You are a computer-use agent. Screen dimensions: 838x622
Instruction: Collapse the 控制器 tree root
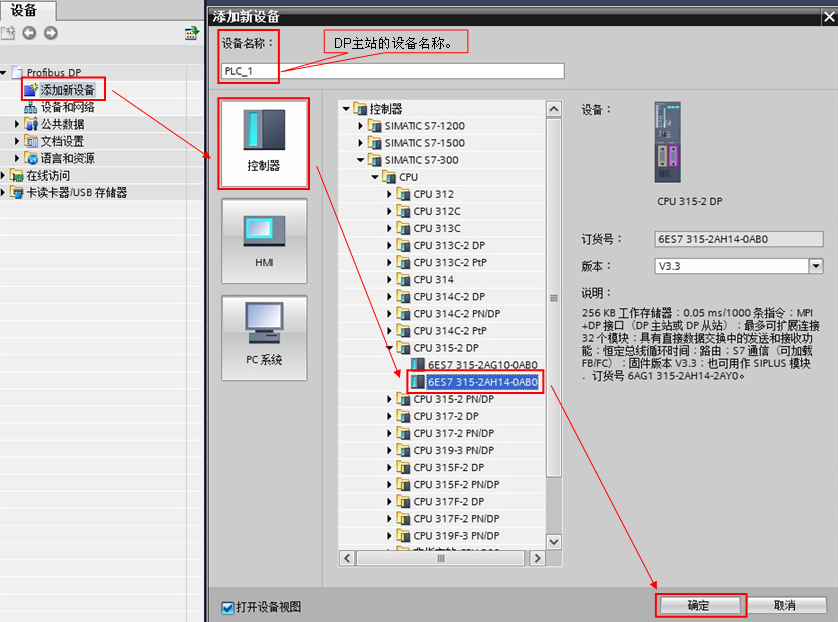tap(346, 109)
